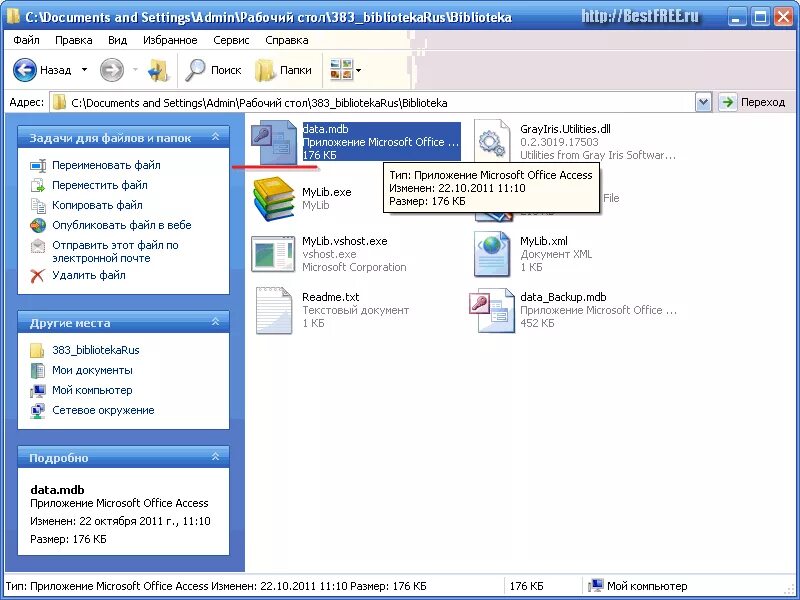
Task: Open 383_bibliotekaRus folder link
Action: [95, 349]
